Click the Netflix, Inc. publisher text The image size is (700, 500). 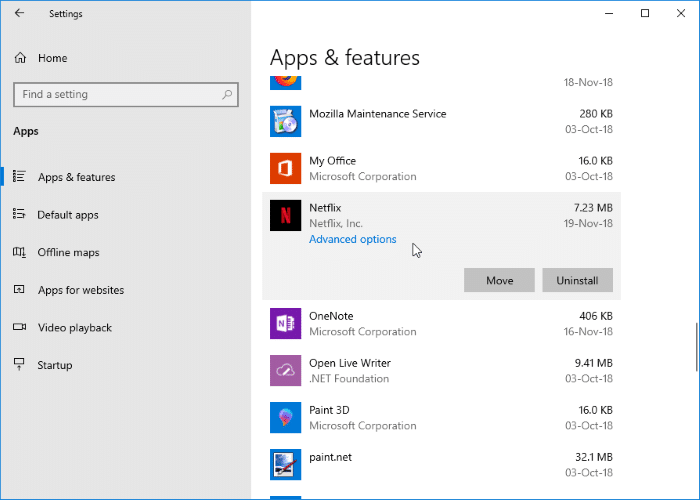click(x=336, y=223)
